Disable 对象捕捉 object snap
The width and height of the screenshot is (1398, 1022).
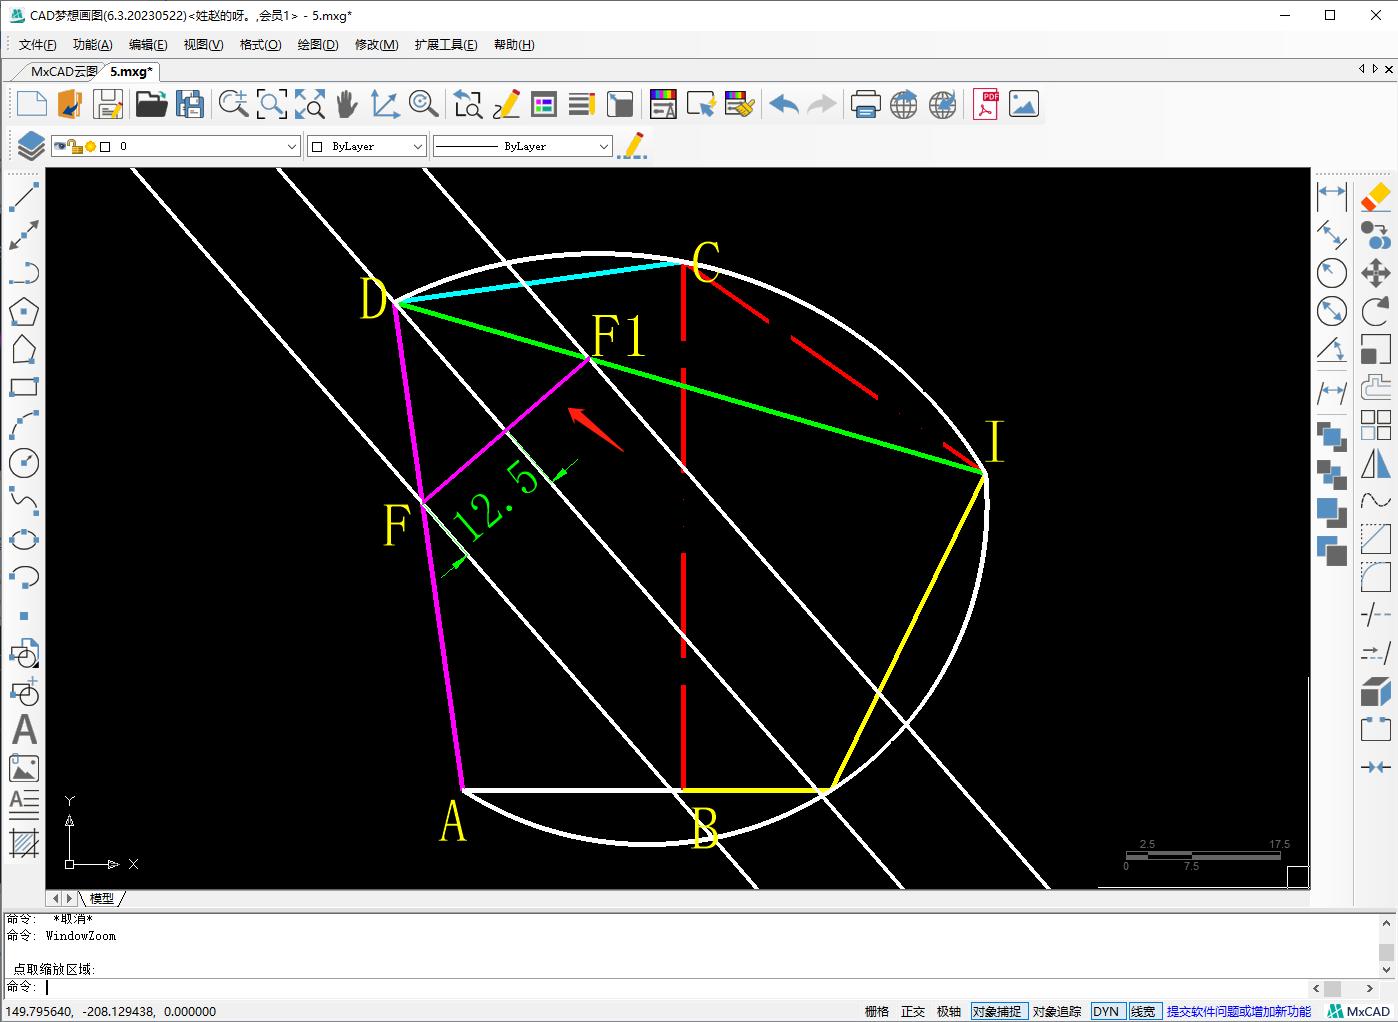click(x=996, y=1012)
